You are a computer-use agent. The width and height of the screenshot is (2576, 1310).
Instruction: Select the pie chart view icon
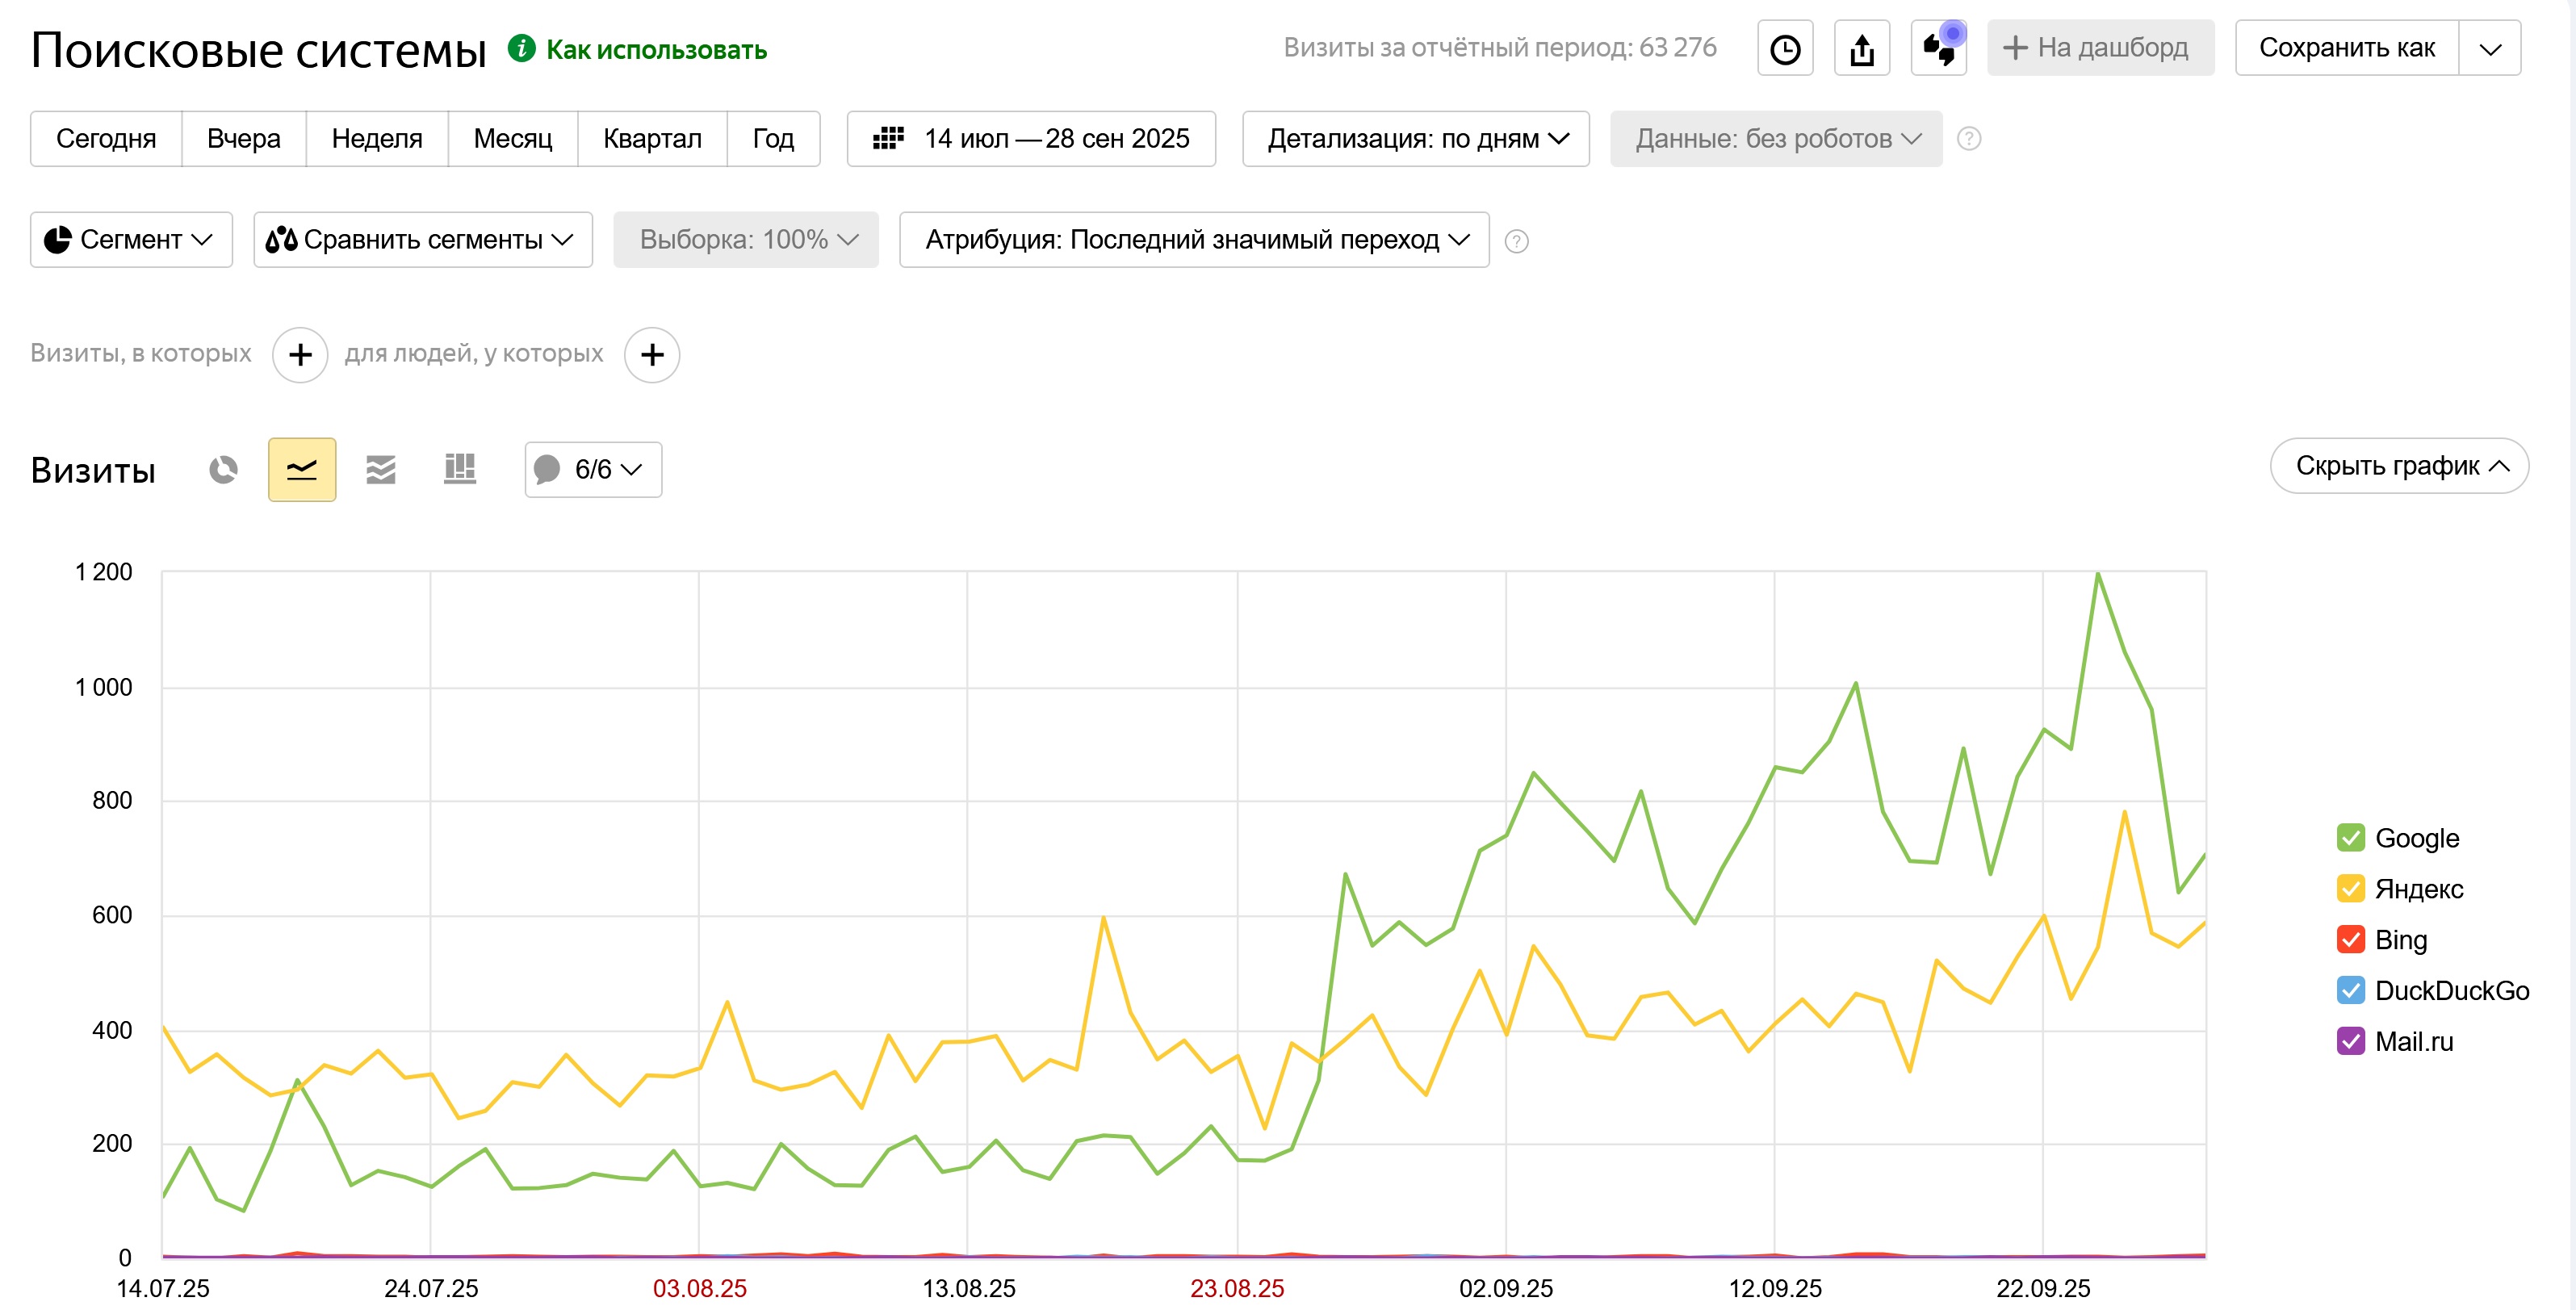click(223, 469)
